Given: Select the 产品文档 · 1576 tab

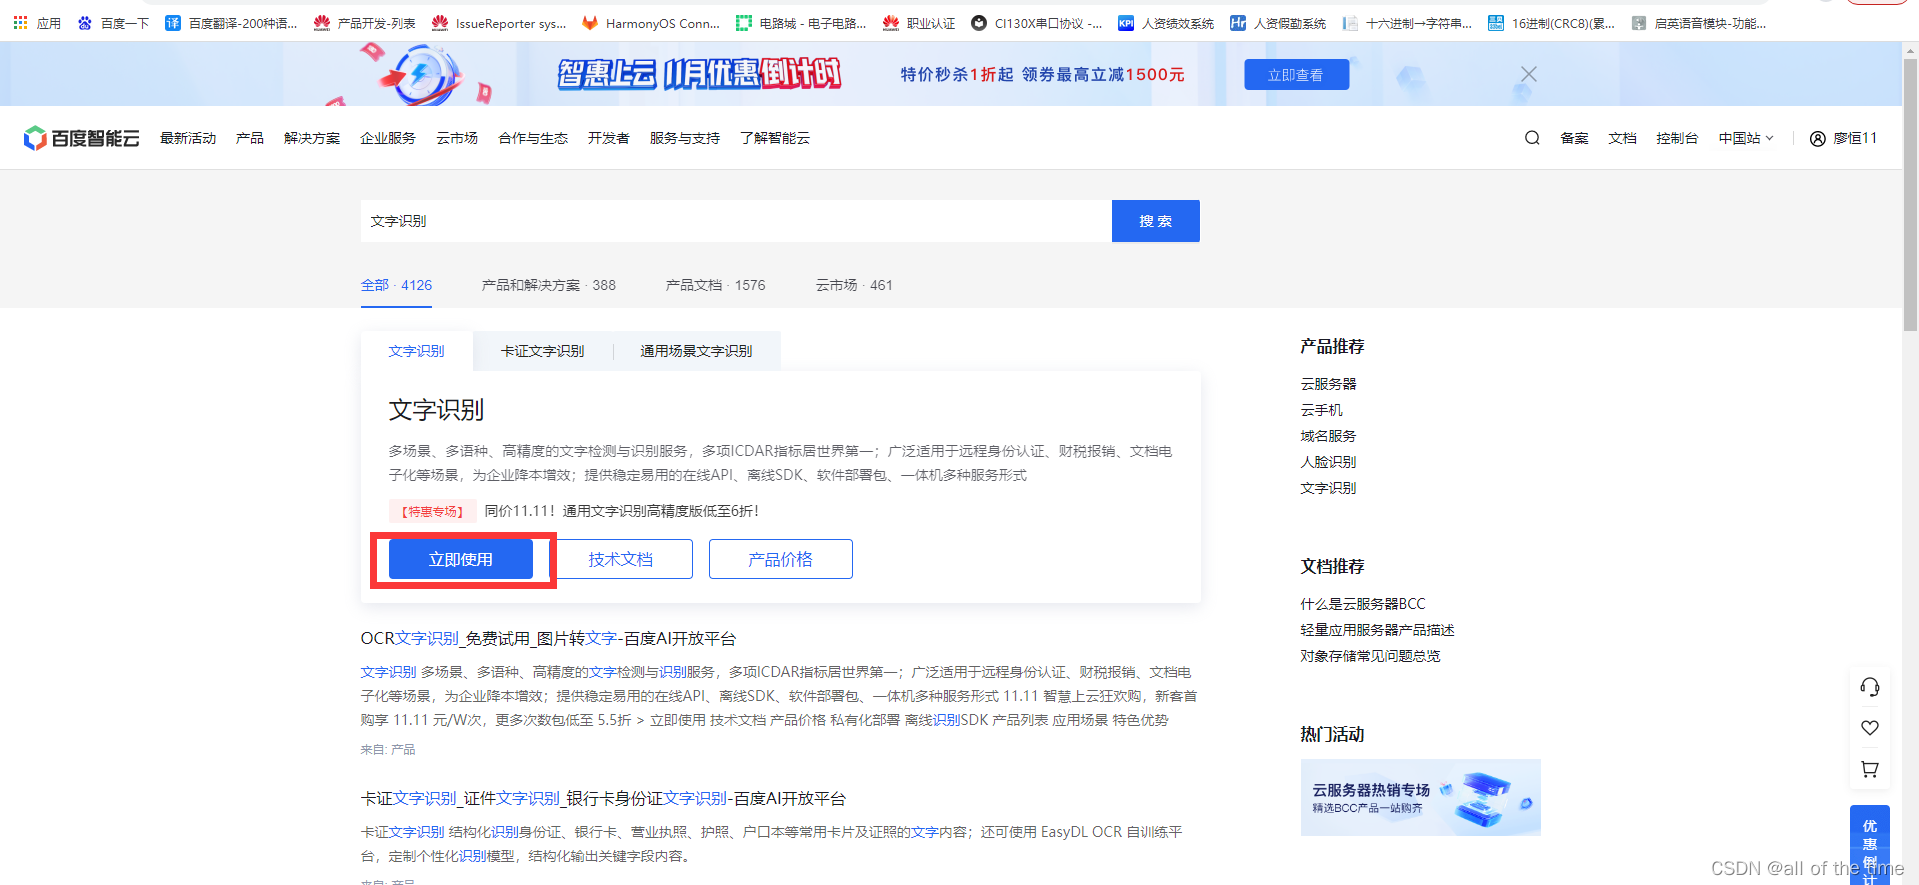Looking at the screenshot, I should (x=715, y=285).
